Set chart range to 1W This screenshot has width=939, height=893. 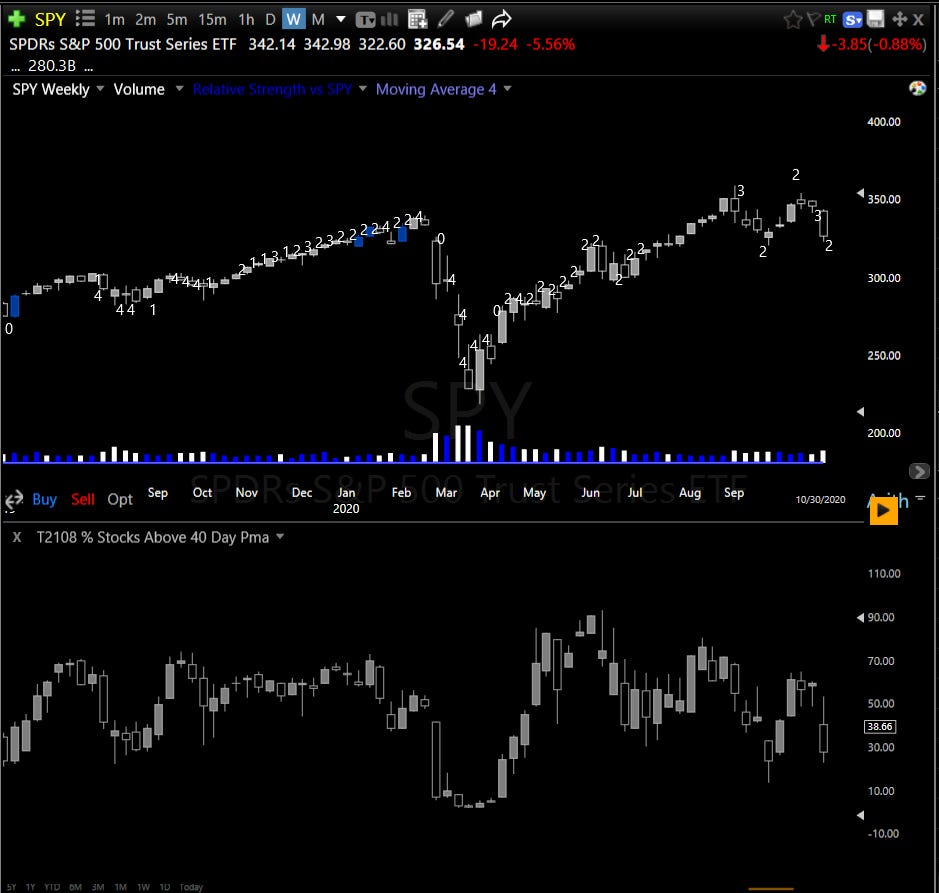[x=143, y=887]
